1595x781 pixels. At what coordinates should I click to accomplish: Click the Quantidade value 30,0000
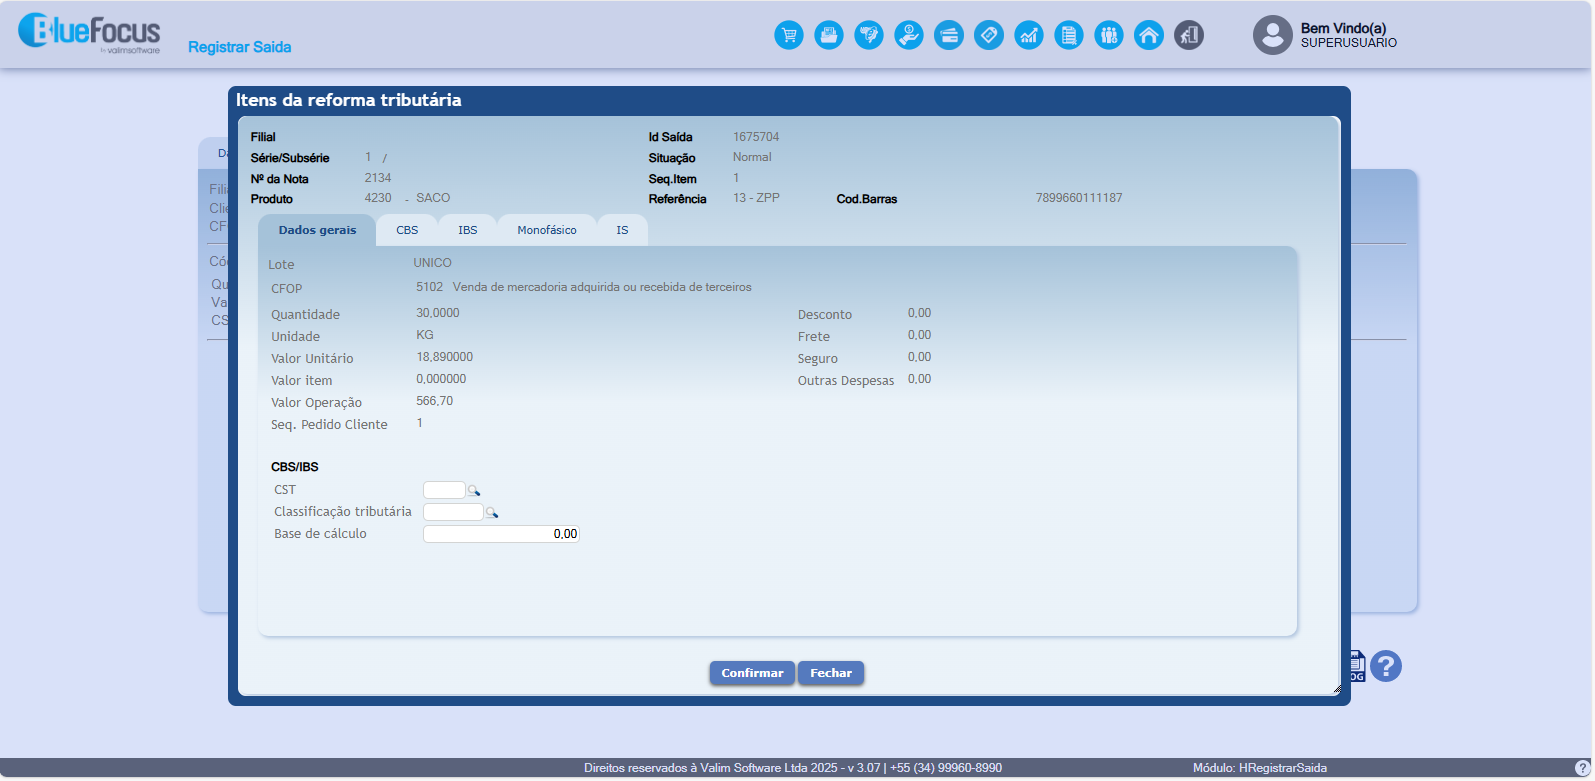pyautogui.click(x=438, y=313)
